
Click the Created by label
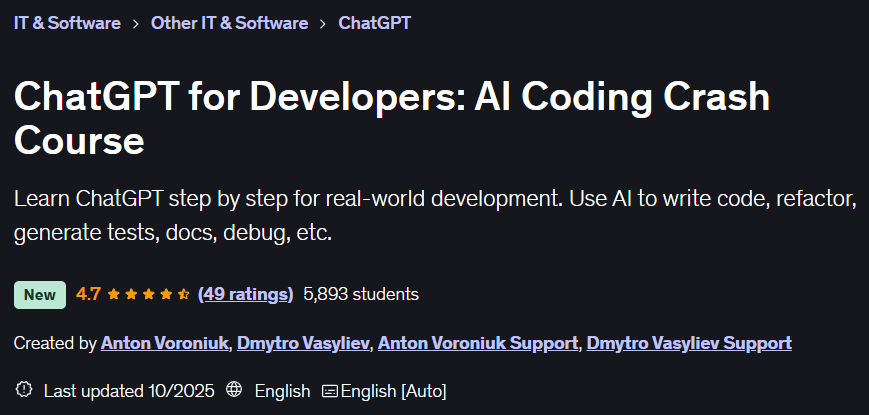pyautogui.click(x=55, y=344)
